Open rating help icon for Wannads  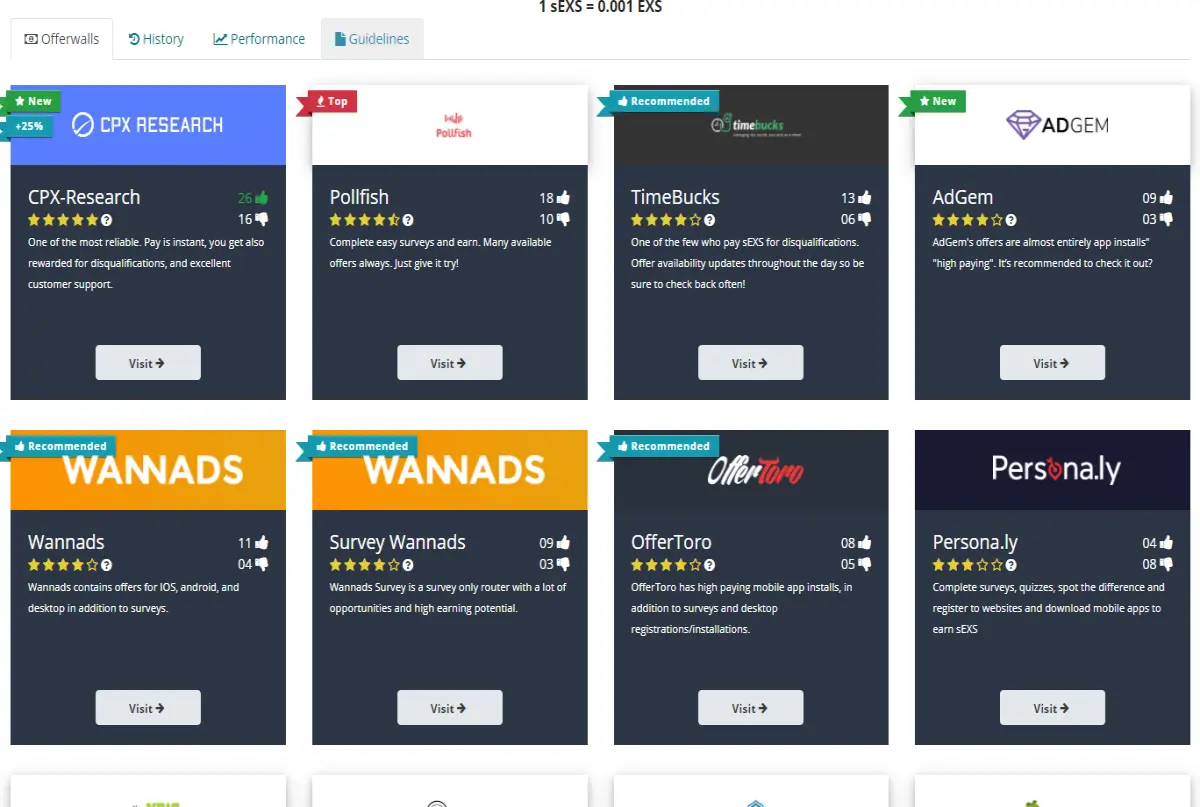tap(107, 565)
